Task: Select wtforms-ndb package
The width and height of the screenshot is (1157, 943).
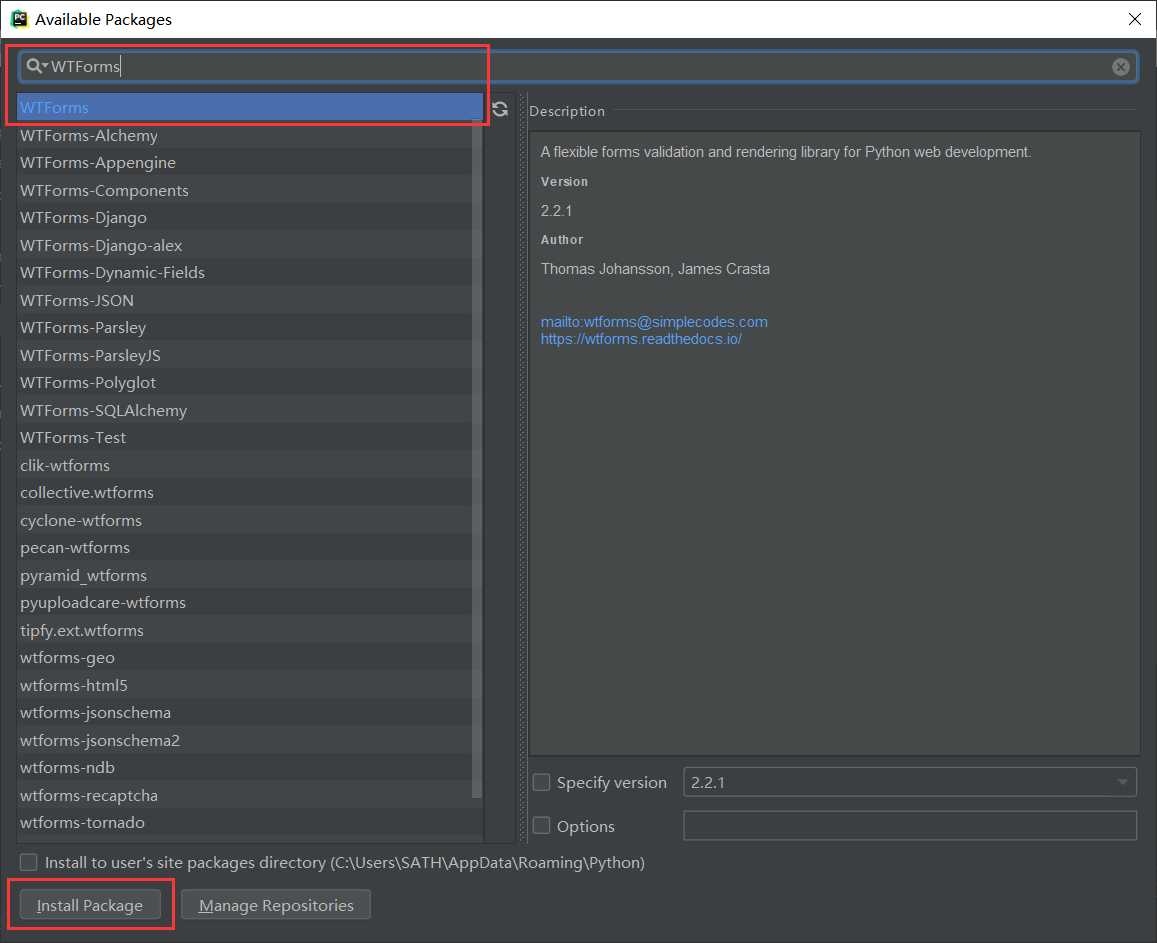Action: click(x=244, y=767)
